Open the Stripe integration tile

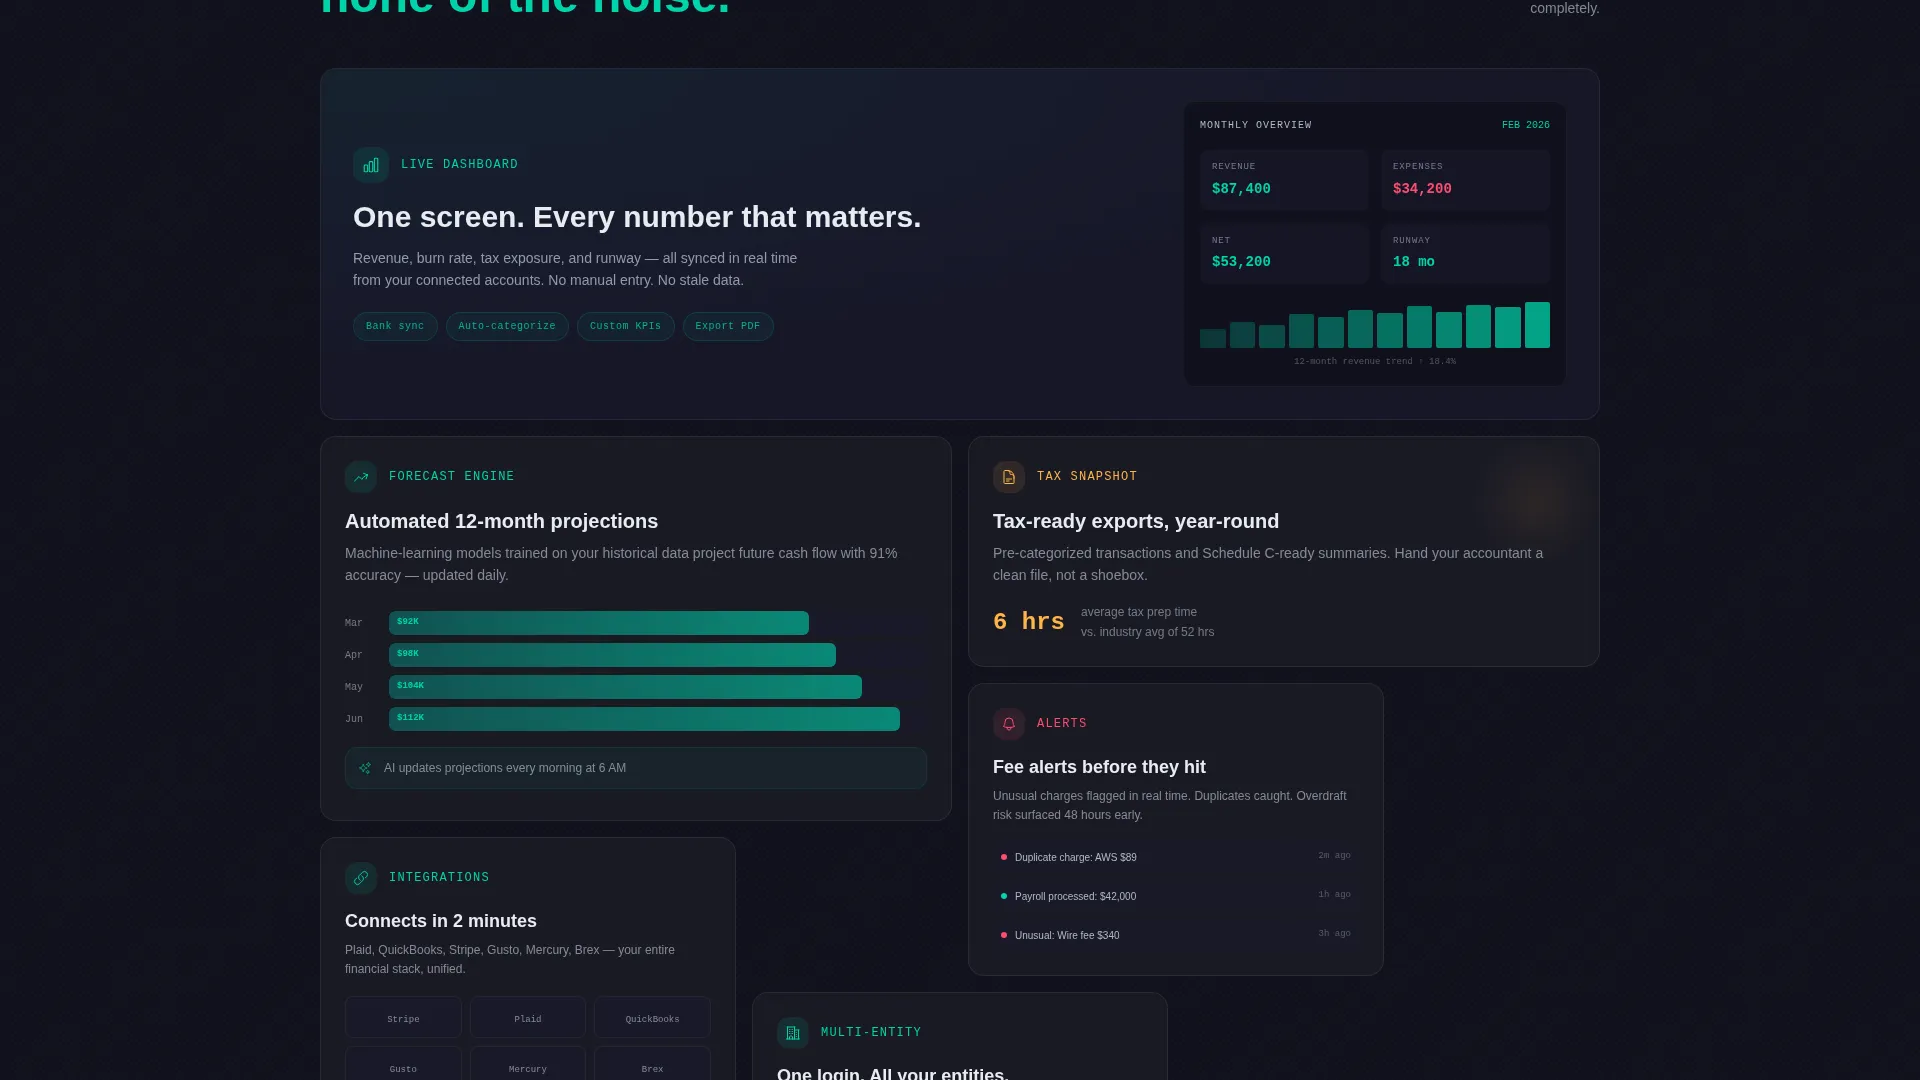point(403,1018)
